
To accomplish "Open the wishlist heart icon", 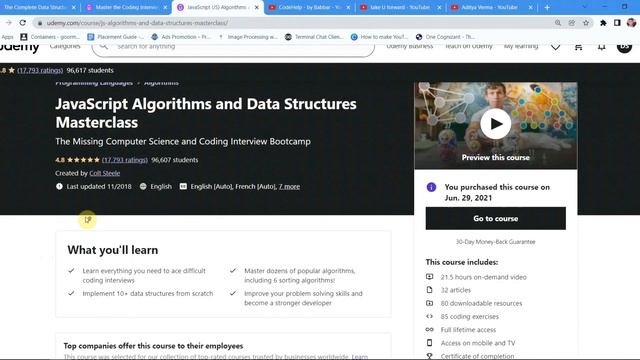I will 556,47.
